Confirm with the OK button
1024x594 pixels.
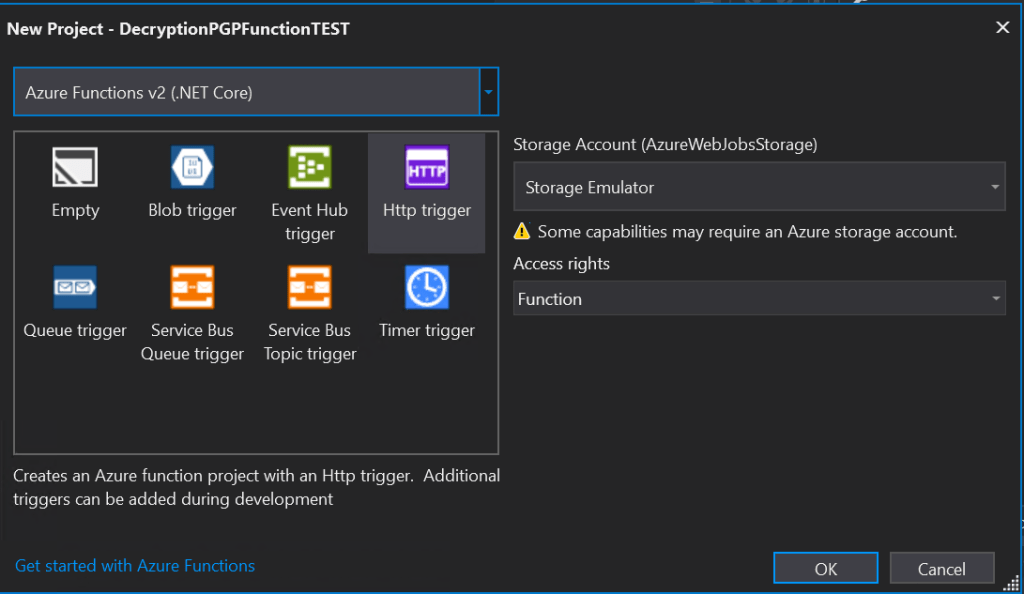[825, 569]
